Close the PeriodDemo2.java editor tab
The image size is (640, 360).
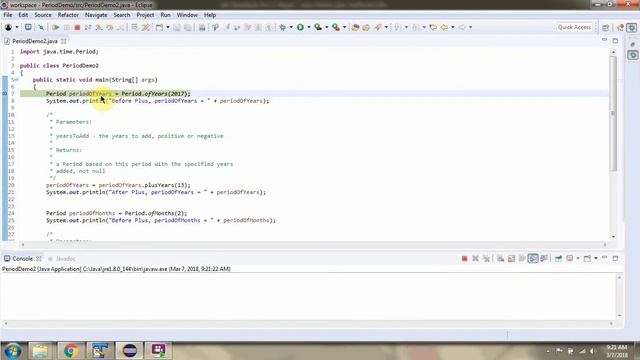point(64,41)
